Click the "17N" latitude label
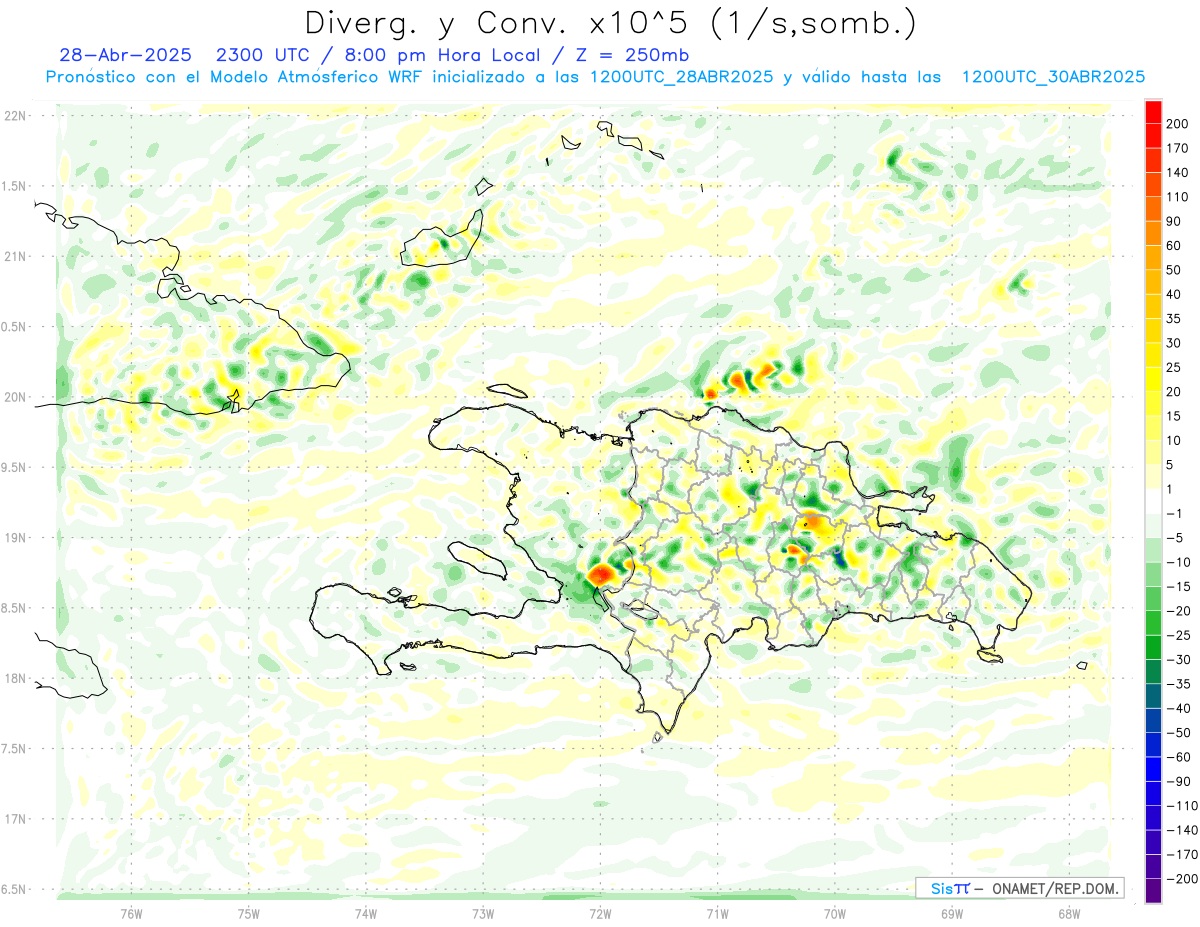 [x=15, y=819]
